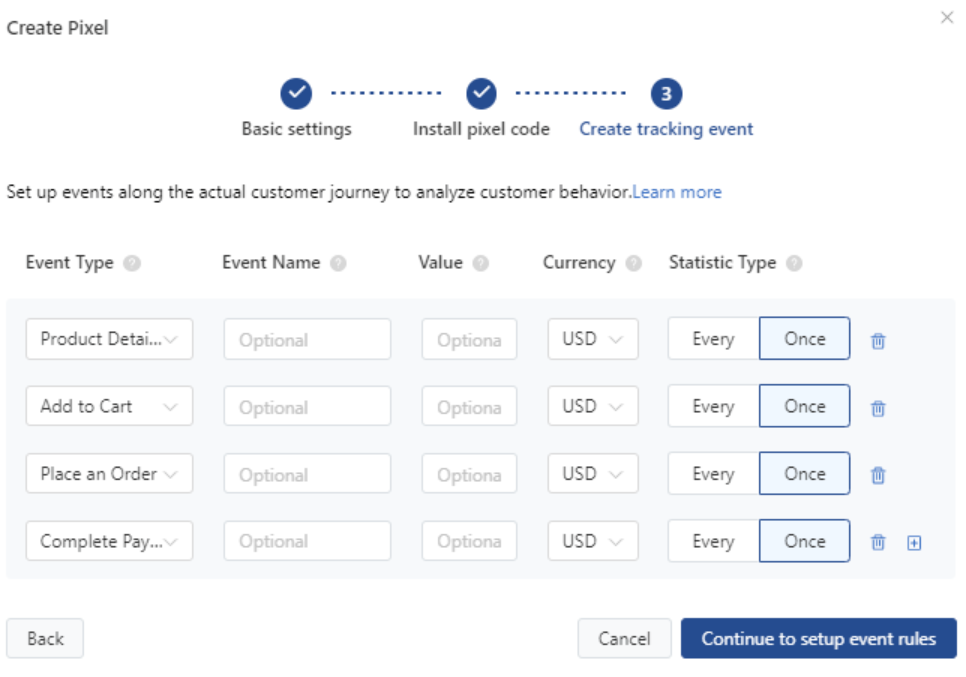Add a new event row with plus icon
The image size is (966, 677).
pos(914,543)
